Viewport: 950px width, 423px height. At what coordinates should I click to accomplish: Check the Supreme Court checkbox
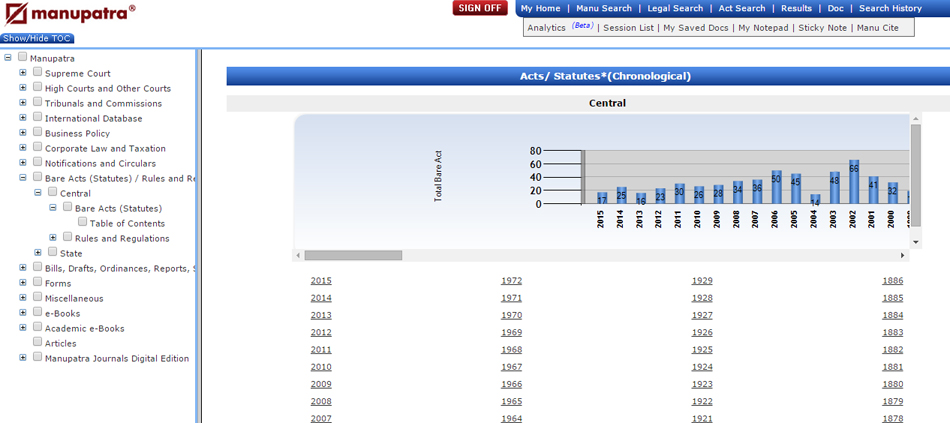pyautogui.click(x=38, y=72)
